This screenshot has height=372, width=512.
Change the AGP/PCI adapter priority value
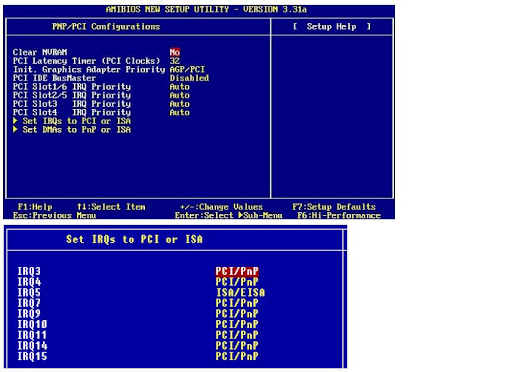pyautogui.click(x=187, y=69)
